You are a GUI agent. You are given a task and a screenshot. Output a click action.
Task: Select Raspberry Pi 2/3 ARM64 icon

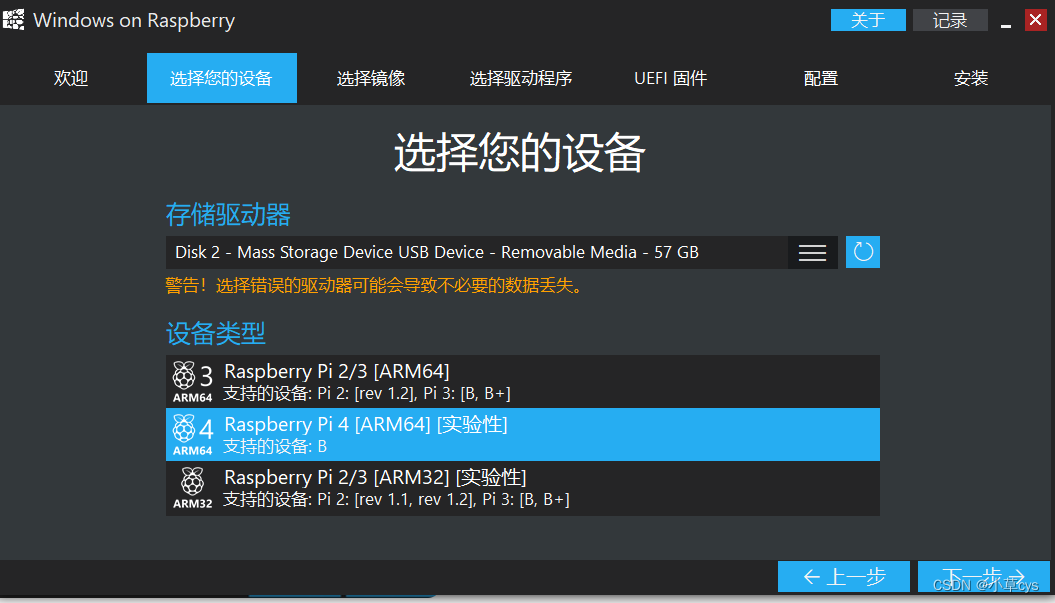coord(192,382)
